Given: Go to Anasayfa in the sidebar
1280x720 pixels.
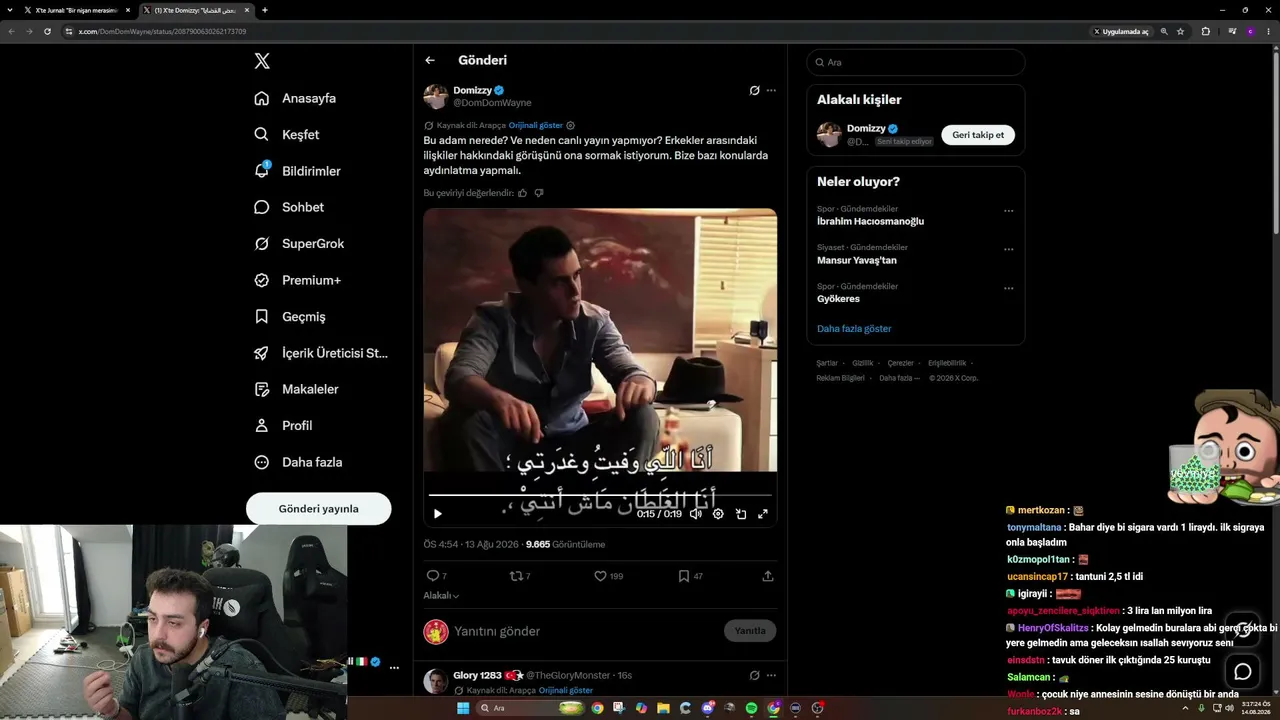Looking at the screenshot, I should (295, 98).
